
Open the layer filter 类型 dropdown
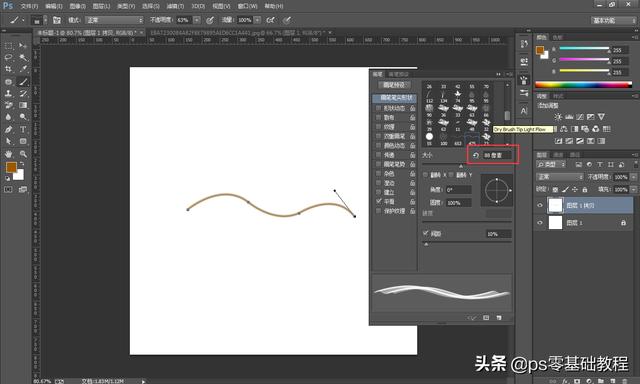(551, 164)
